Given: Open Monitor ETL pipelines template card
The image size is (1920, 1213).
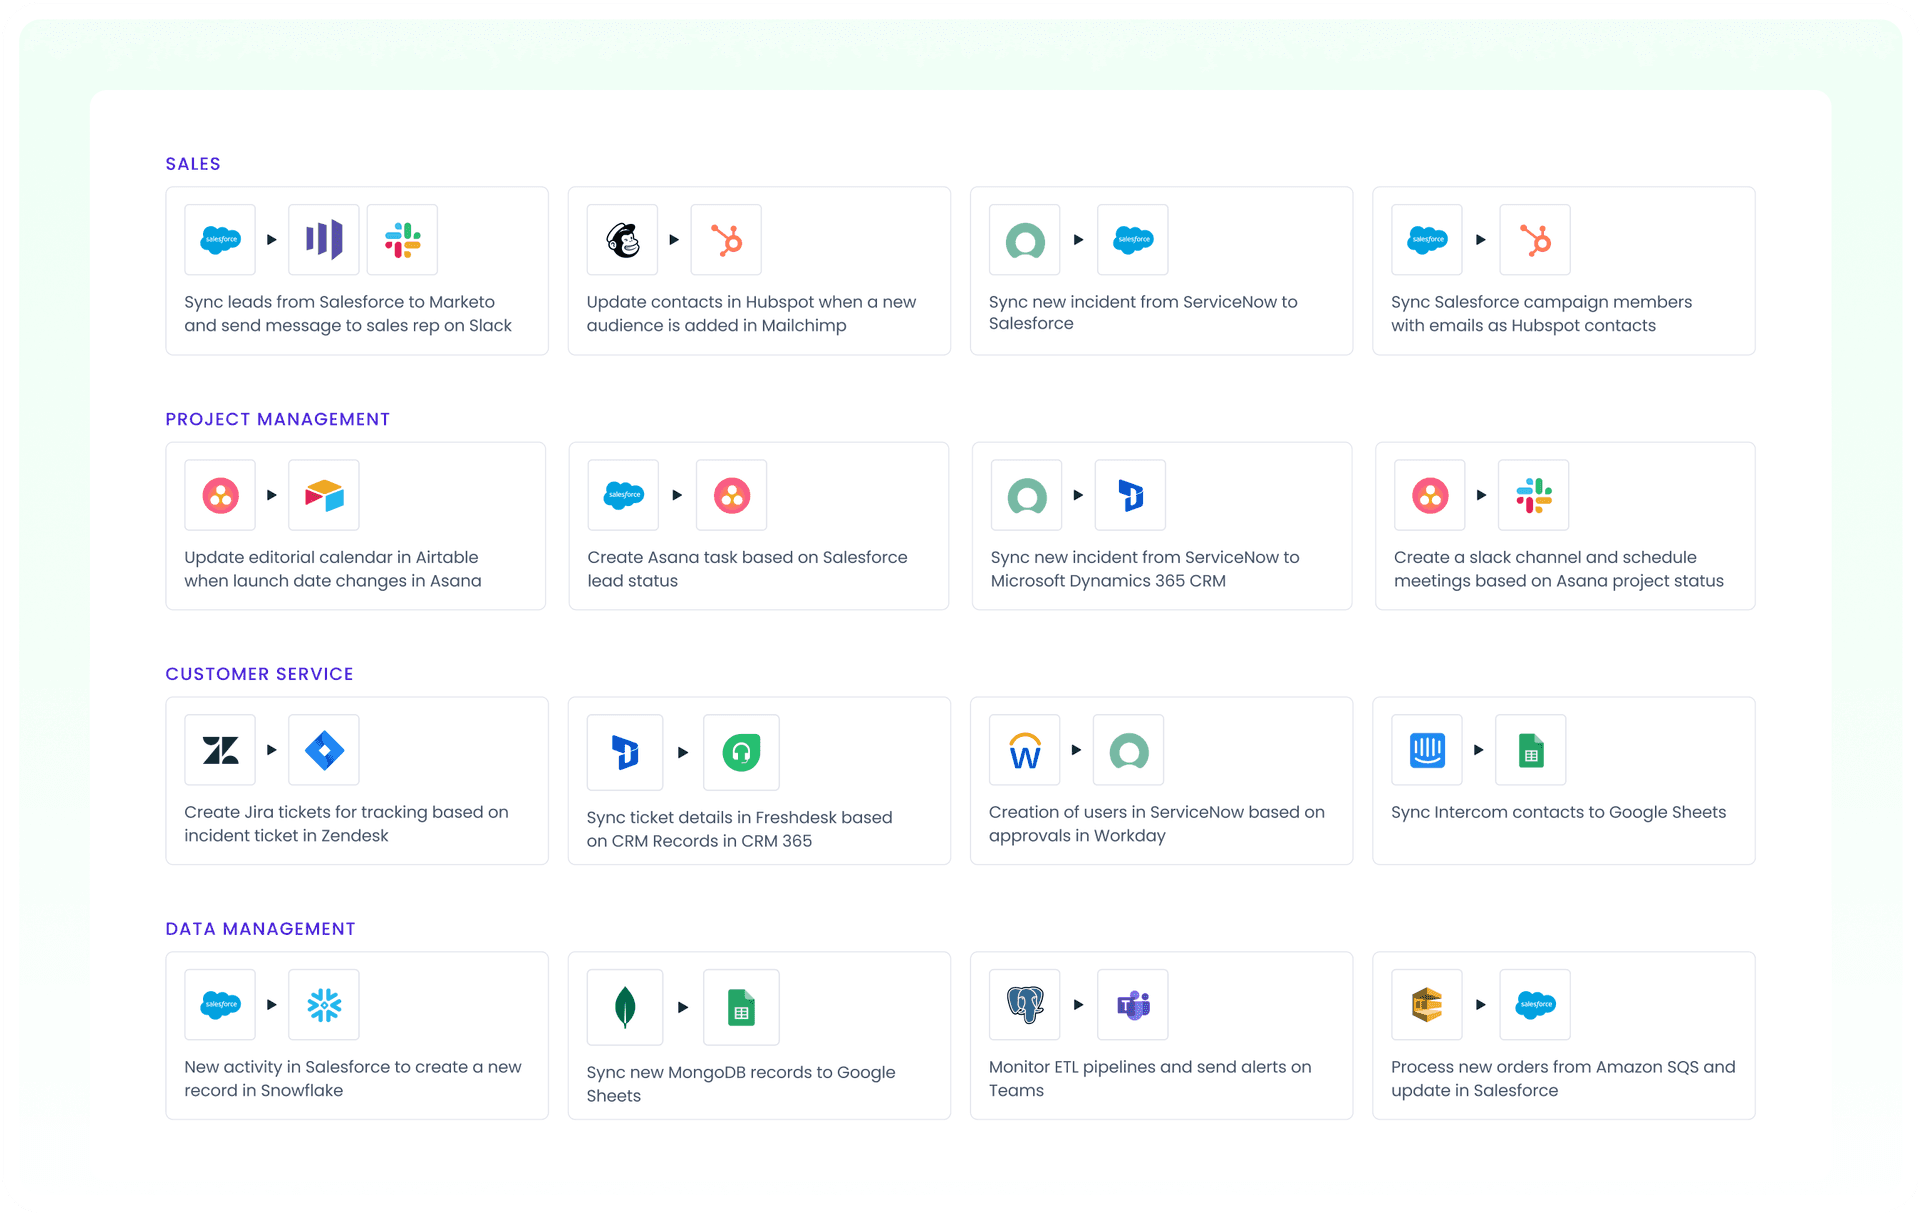Looking at the screenshot, I should (1160, 1078).
